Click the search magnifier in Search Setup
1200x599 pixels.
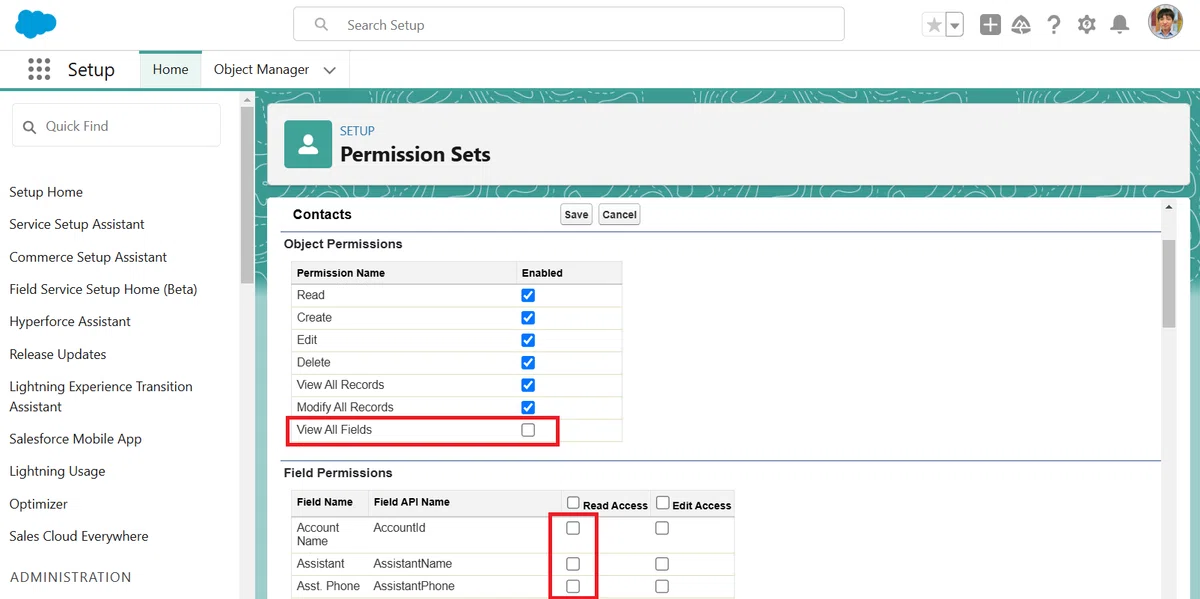coord(321,24)
